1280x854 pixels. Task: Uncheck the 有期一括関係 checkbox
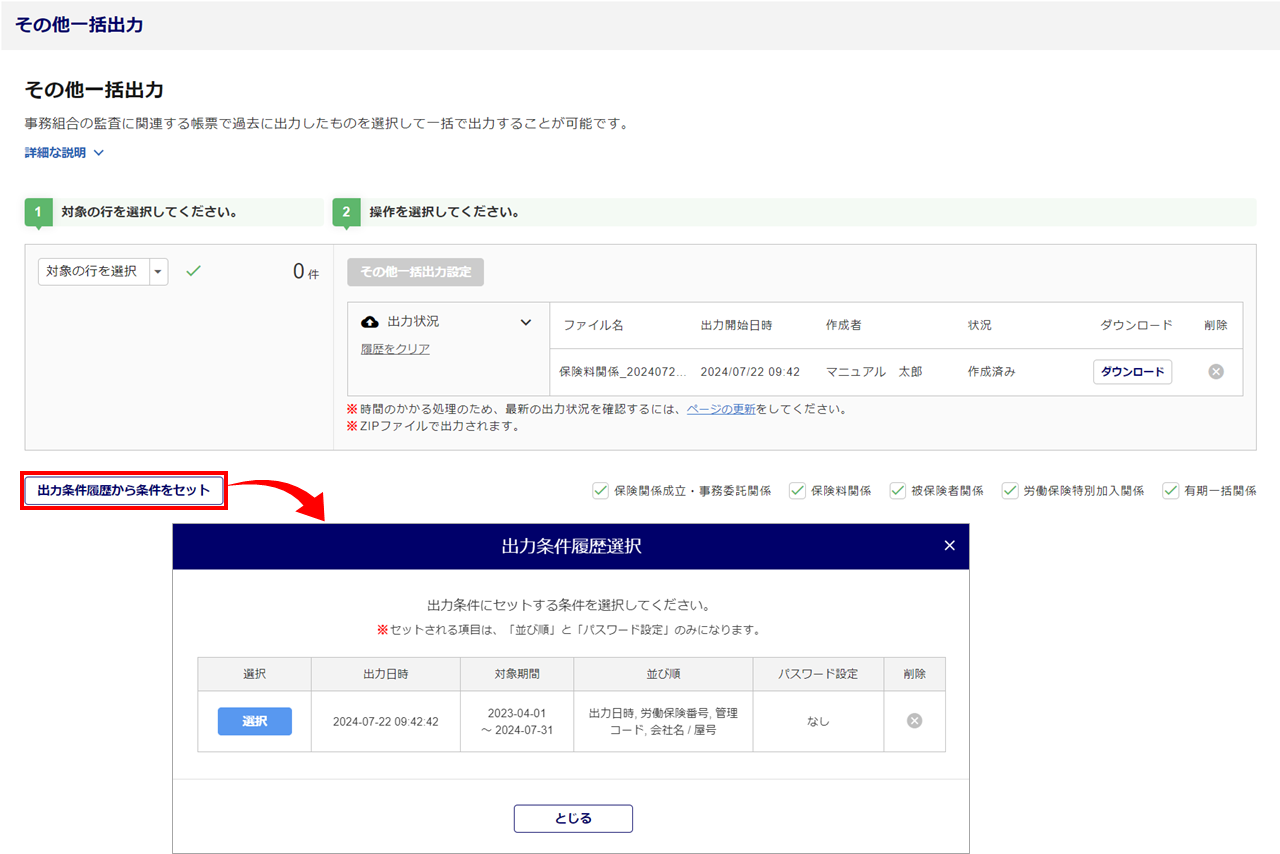pos(1170,491)
